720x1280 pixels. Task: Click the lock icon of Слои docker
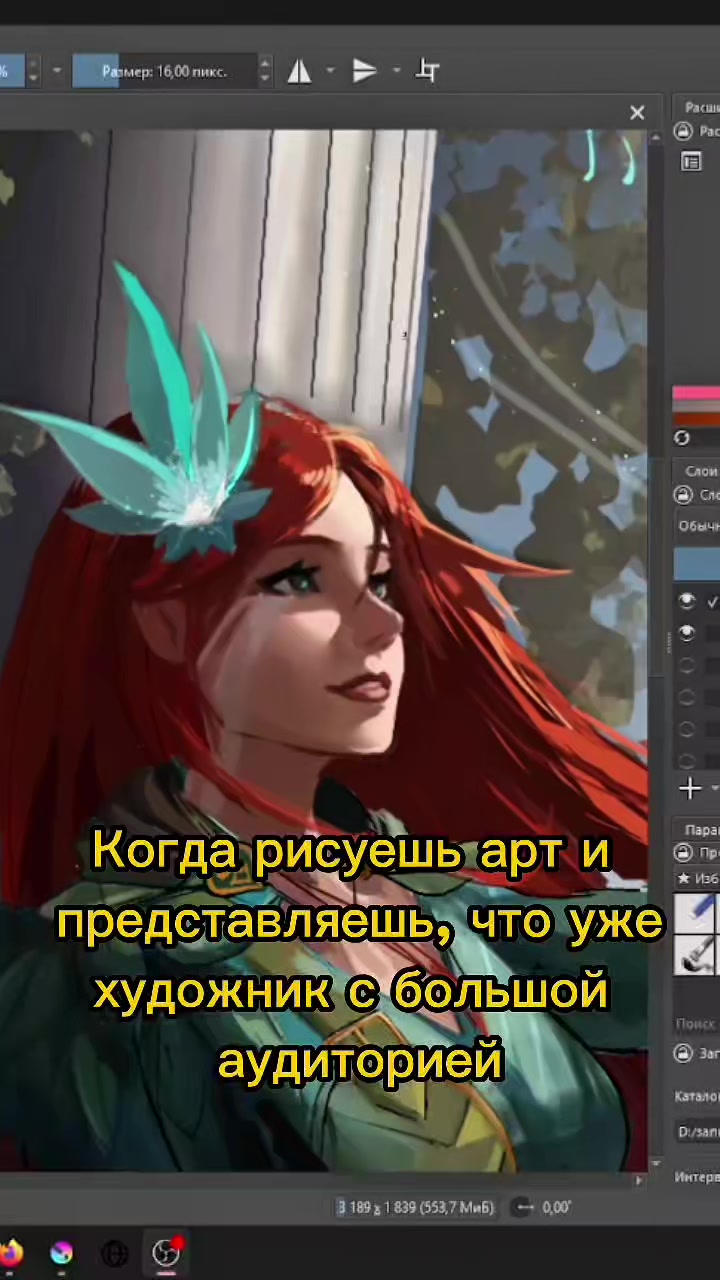tap(684, 495)
